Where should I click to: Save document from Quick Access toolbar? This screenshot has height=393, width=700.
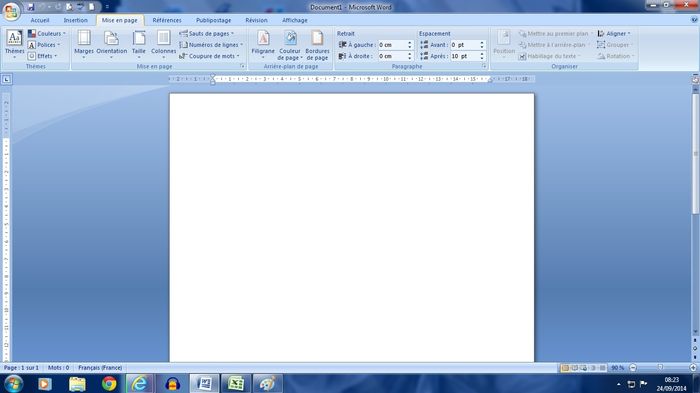31,7
